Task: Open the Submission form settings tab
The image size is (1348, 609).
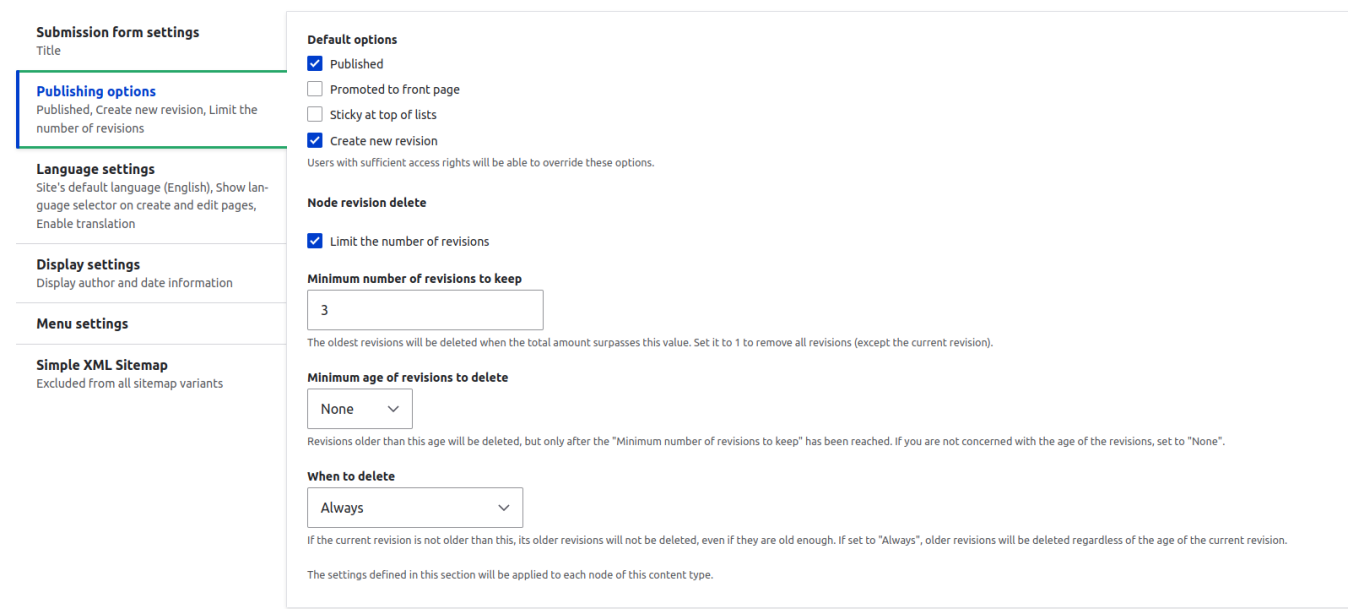Action: [x=152, y=41]
